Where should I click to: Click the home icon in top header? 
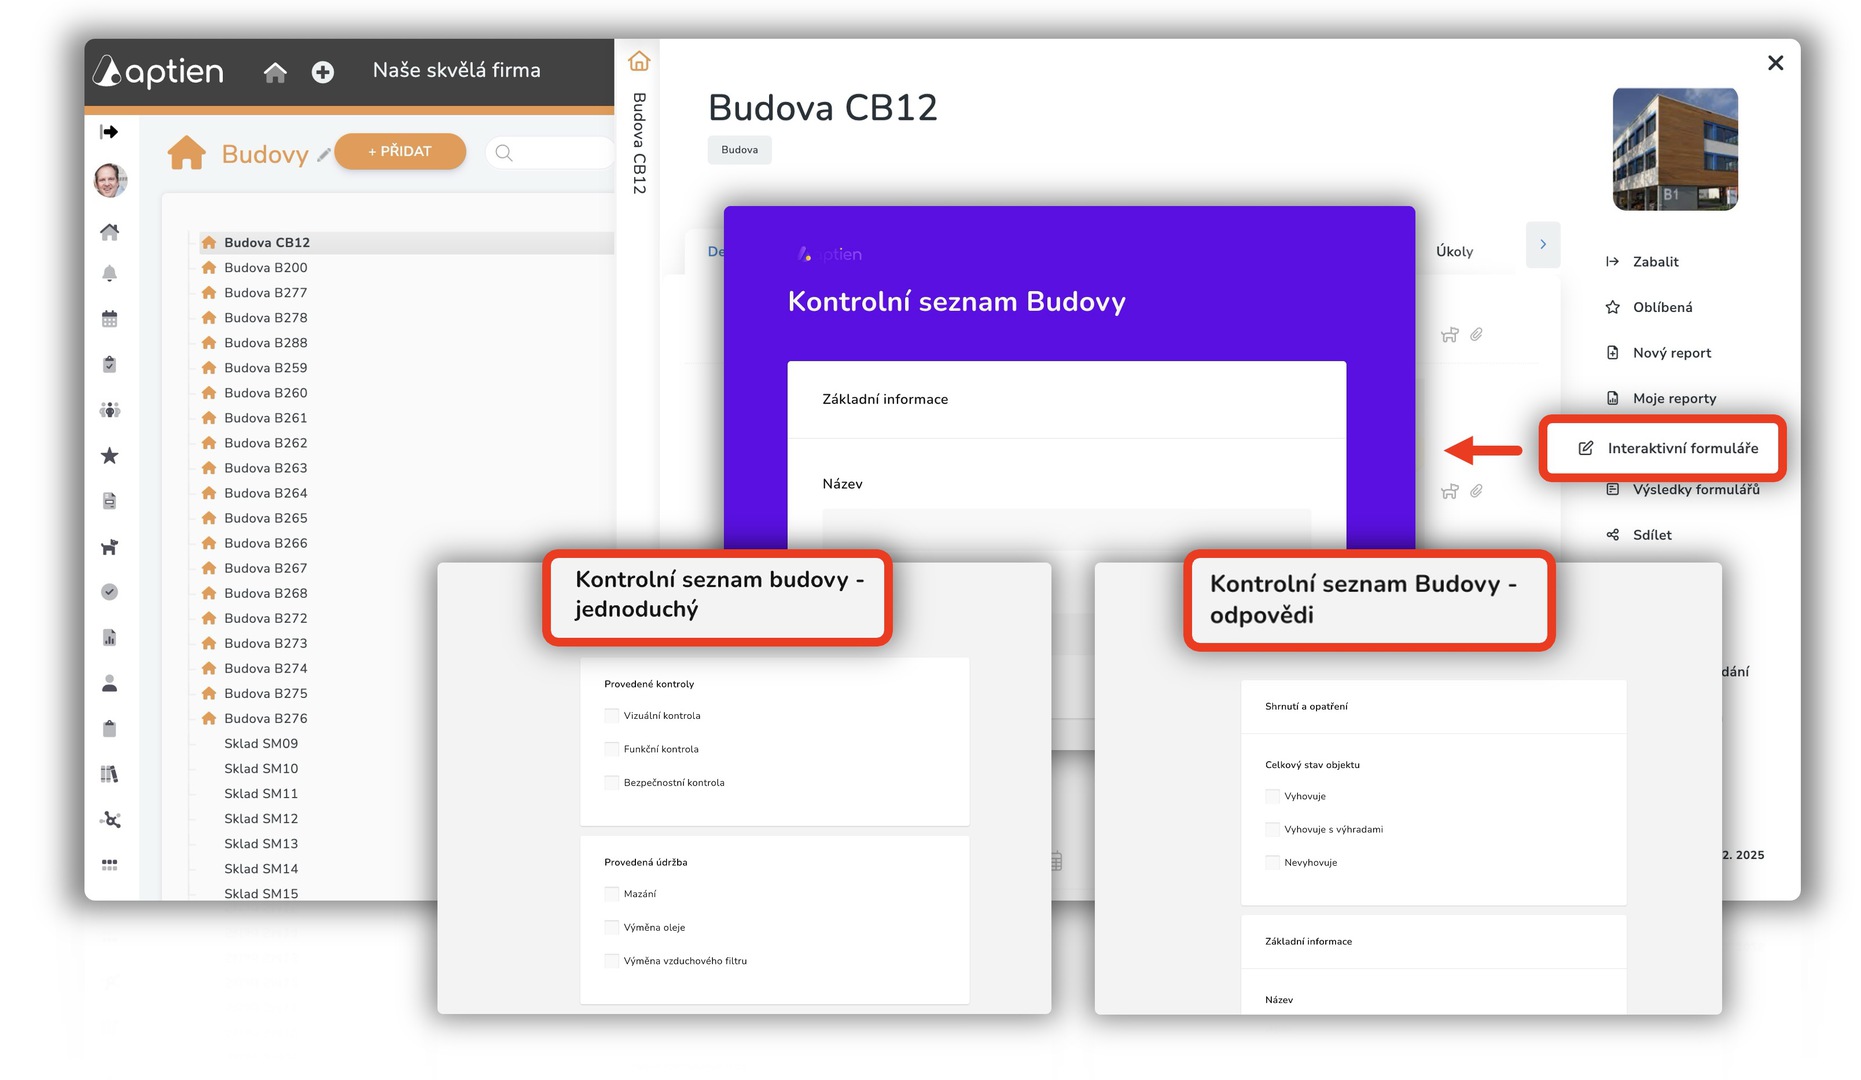click(275, 72)
